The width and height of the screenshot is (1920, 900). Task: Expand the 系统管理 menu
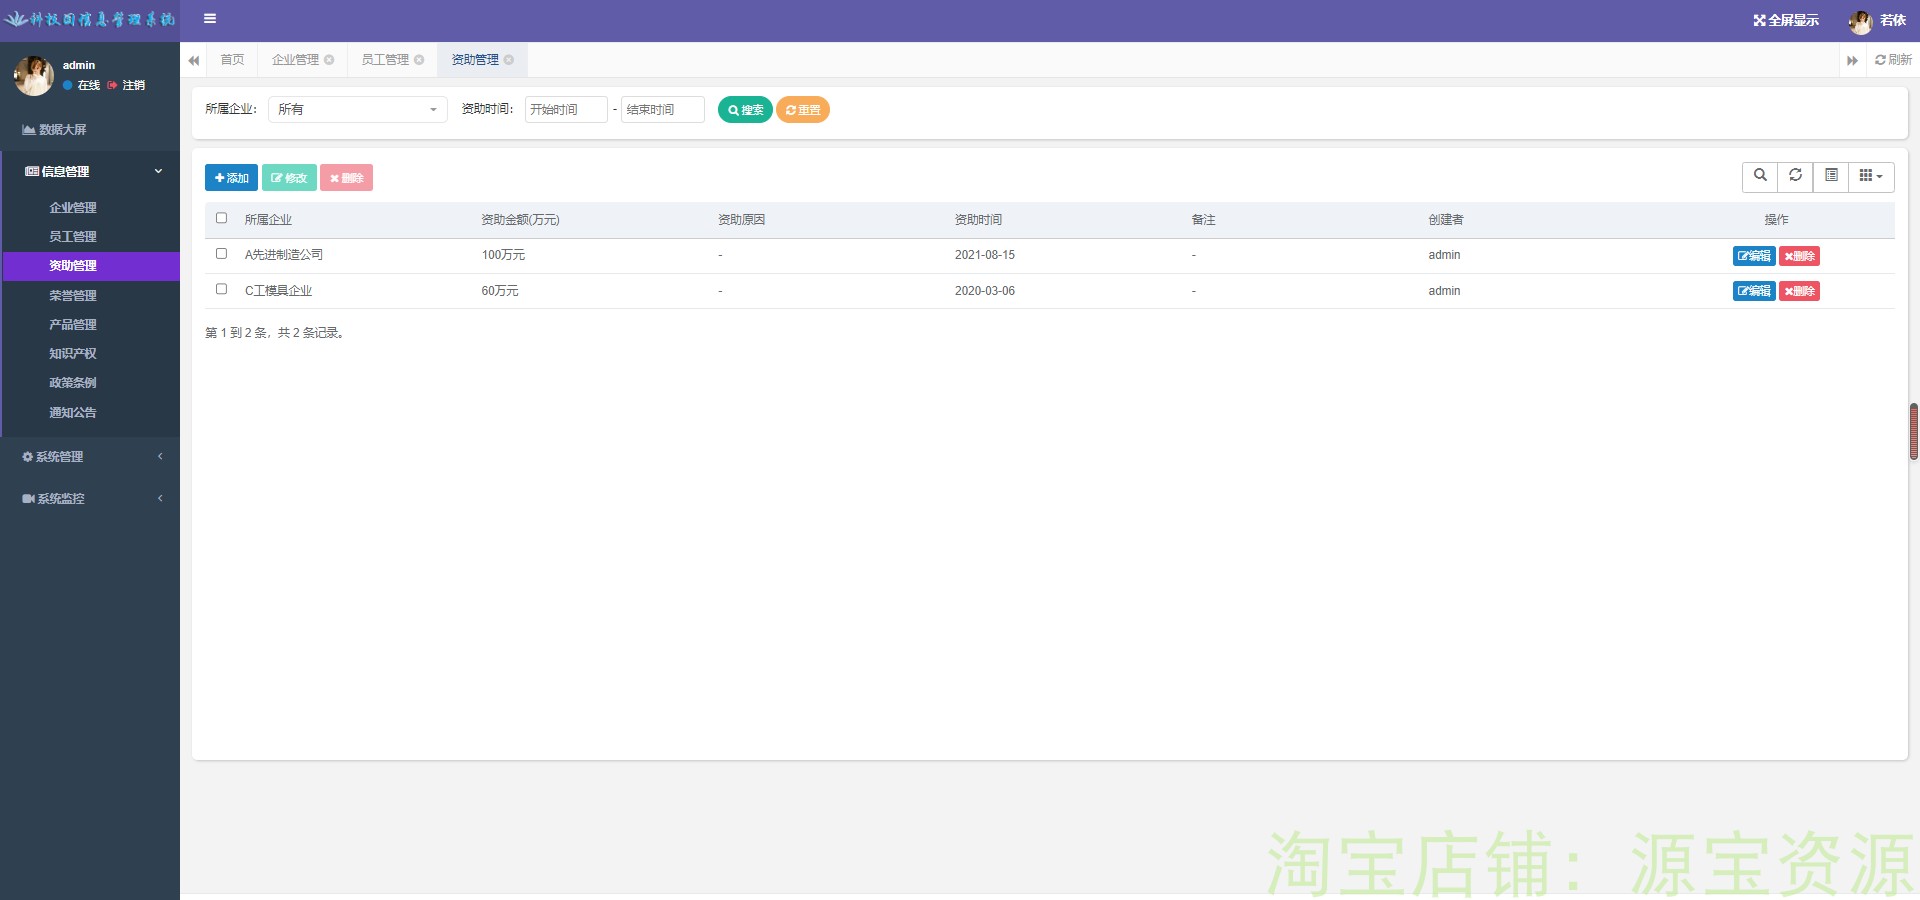coord(90,457)
